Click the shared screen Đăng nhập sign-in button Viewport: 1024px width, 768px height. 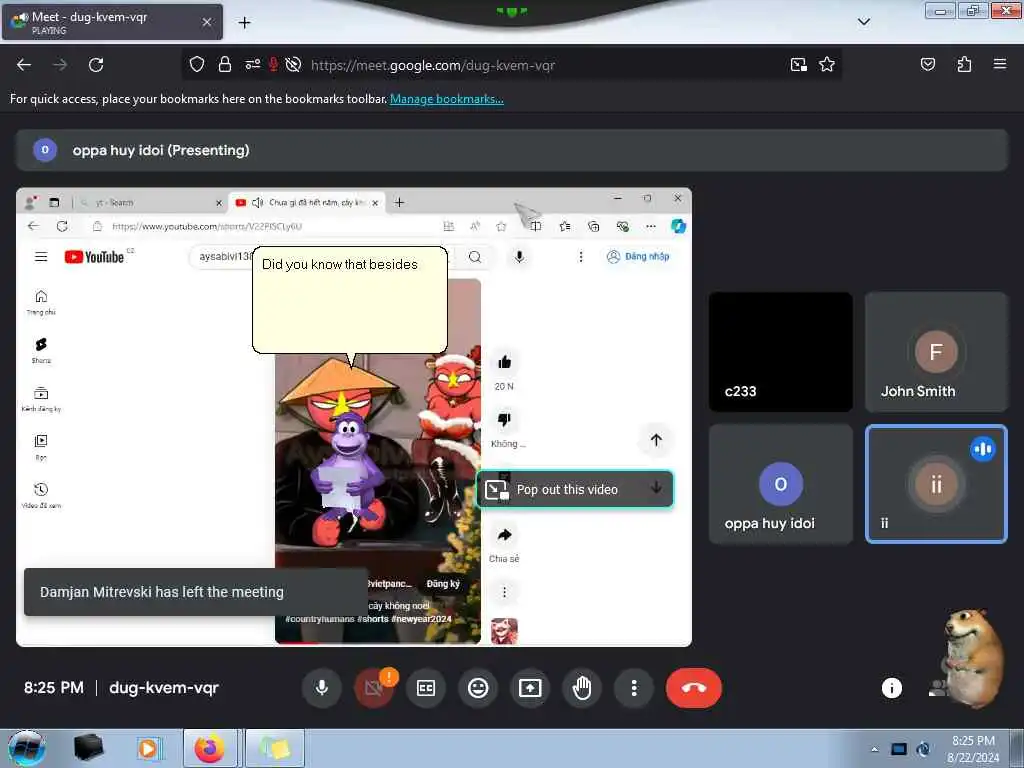638,257
